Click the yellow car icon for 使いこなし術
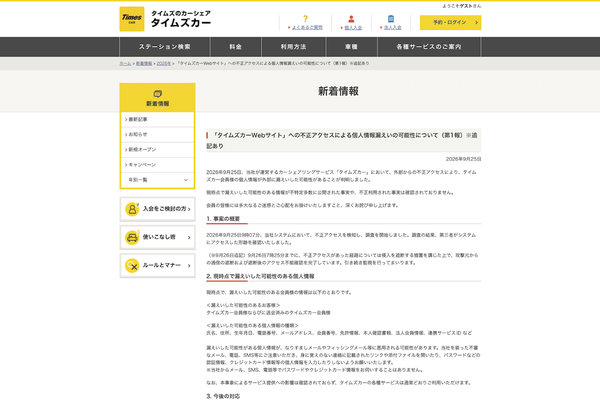The image size is (600, 400). 132,237
